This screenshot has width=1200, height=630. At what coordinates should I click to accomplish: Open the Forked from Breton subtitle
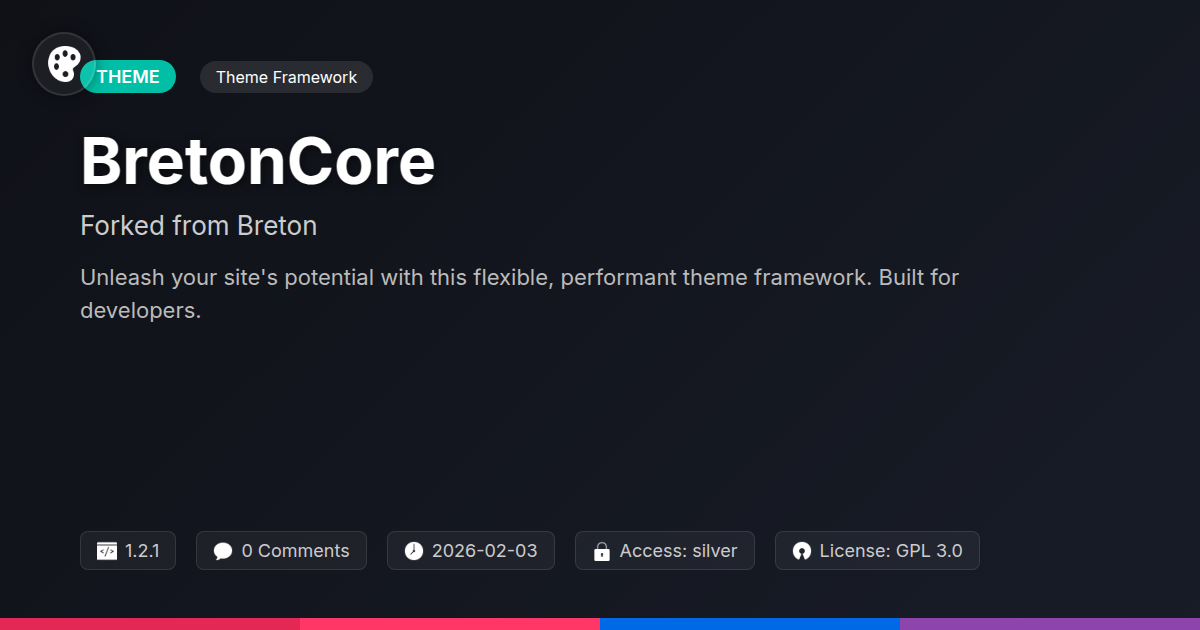[198, 226]
